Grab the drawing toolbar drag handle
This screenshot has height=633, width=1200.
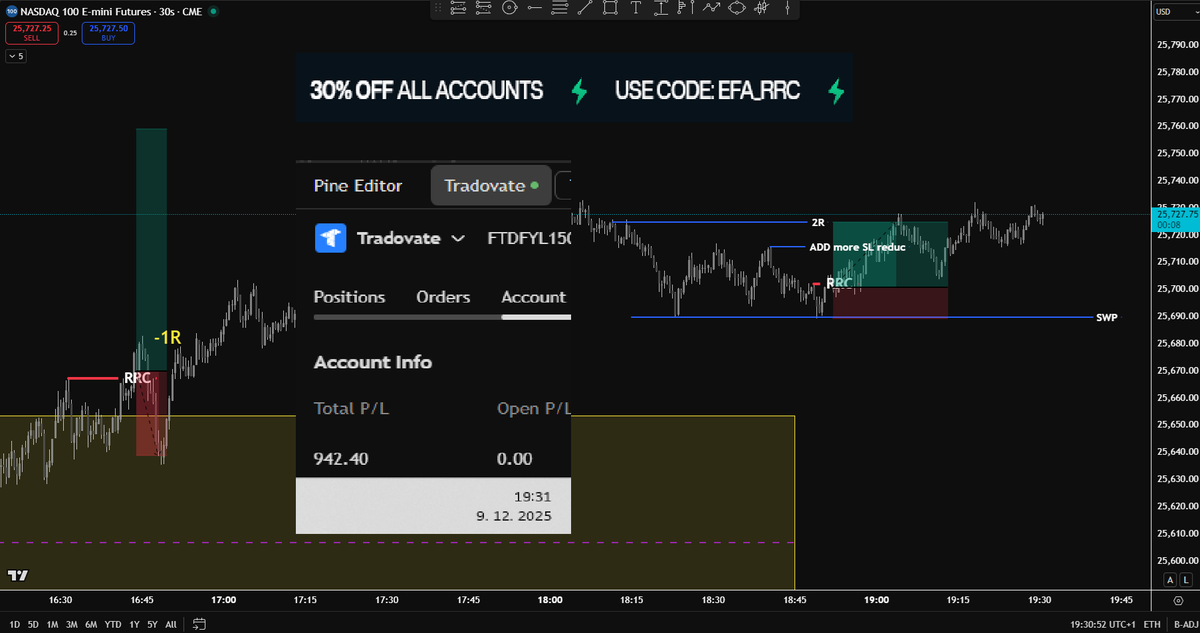(x=438, y=8)
